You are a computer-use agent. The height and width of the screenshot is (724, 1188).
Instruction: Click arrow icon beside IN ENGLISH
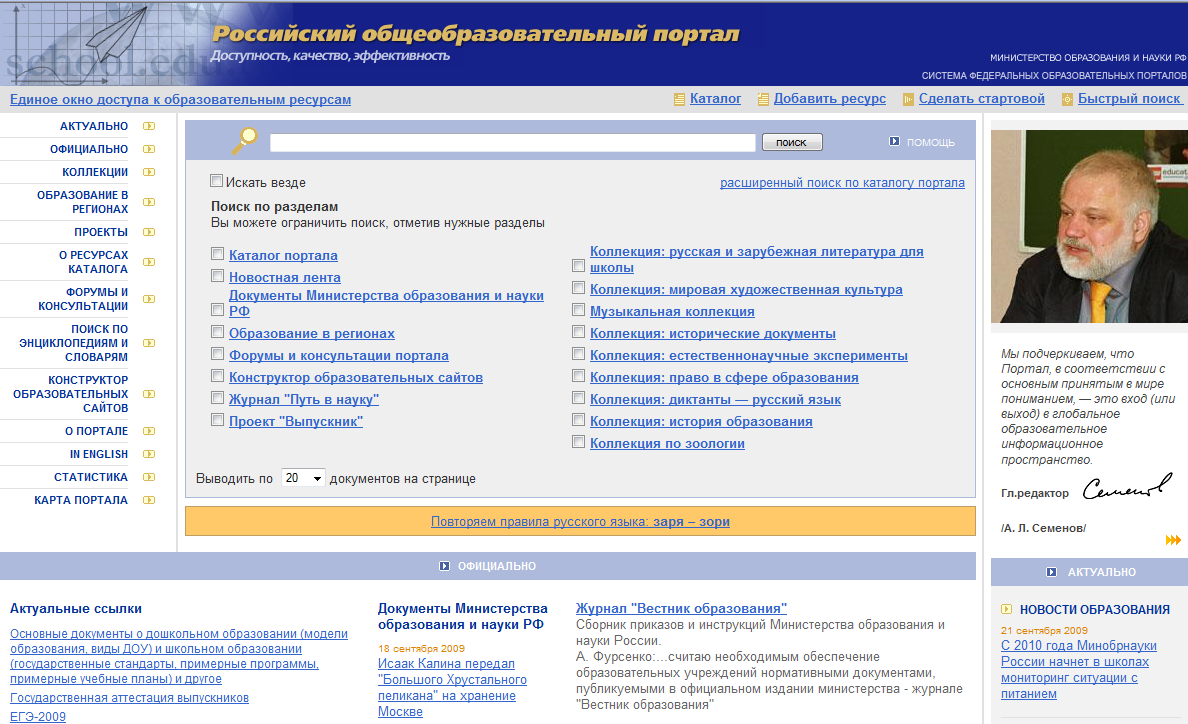149,454
